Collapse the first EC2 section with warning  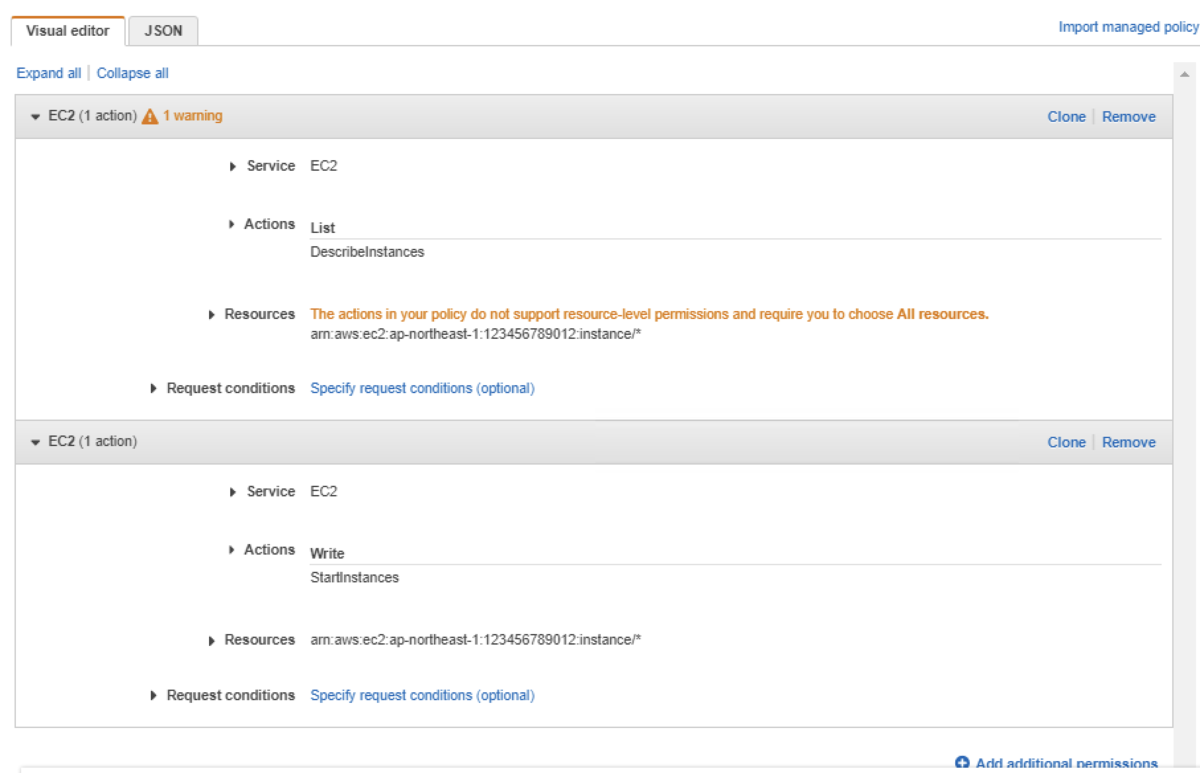click(x=36, y=116)
